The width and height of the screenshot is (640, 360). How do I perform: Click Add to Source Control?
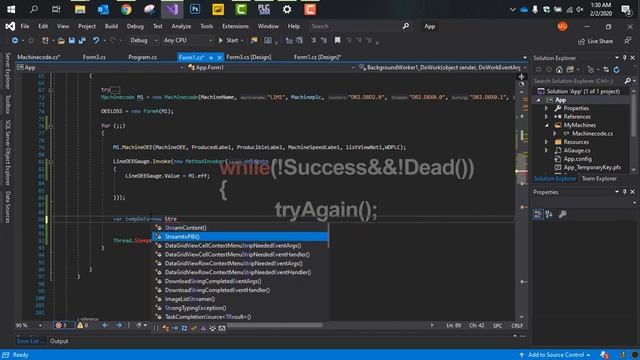(x=555, y=355)
